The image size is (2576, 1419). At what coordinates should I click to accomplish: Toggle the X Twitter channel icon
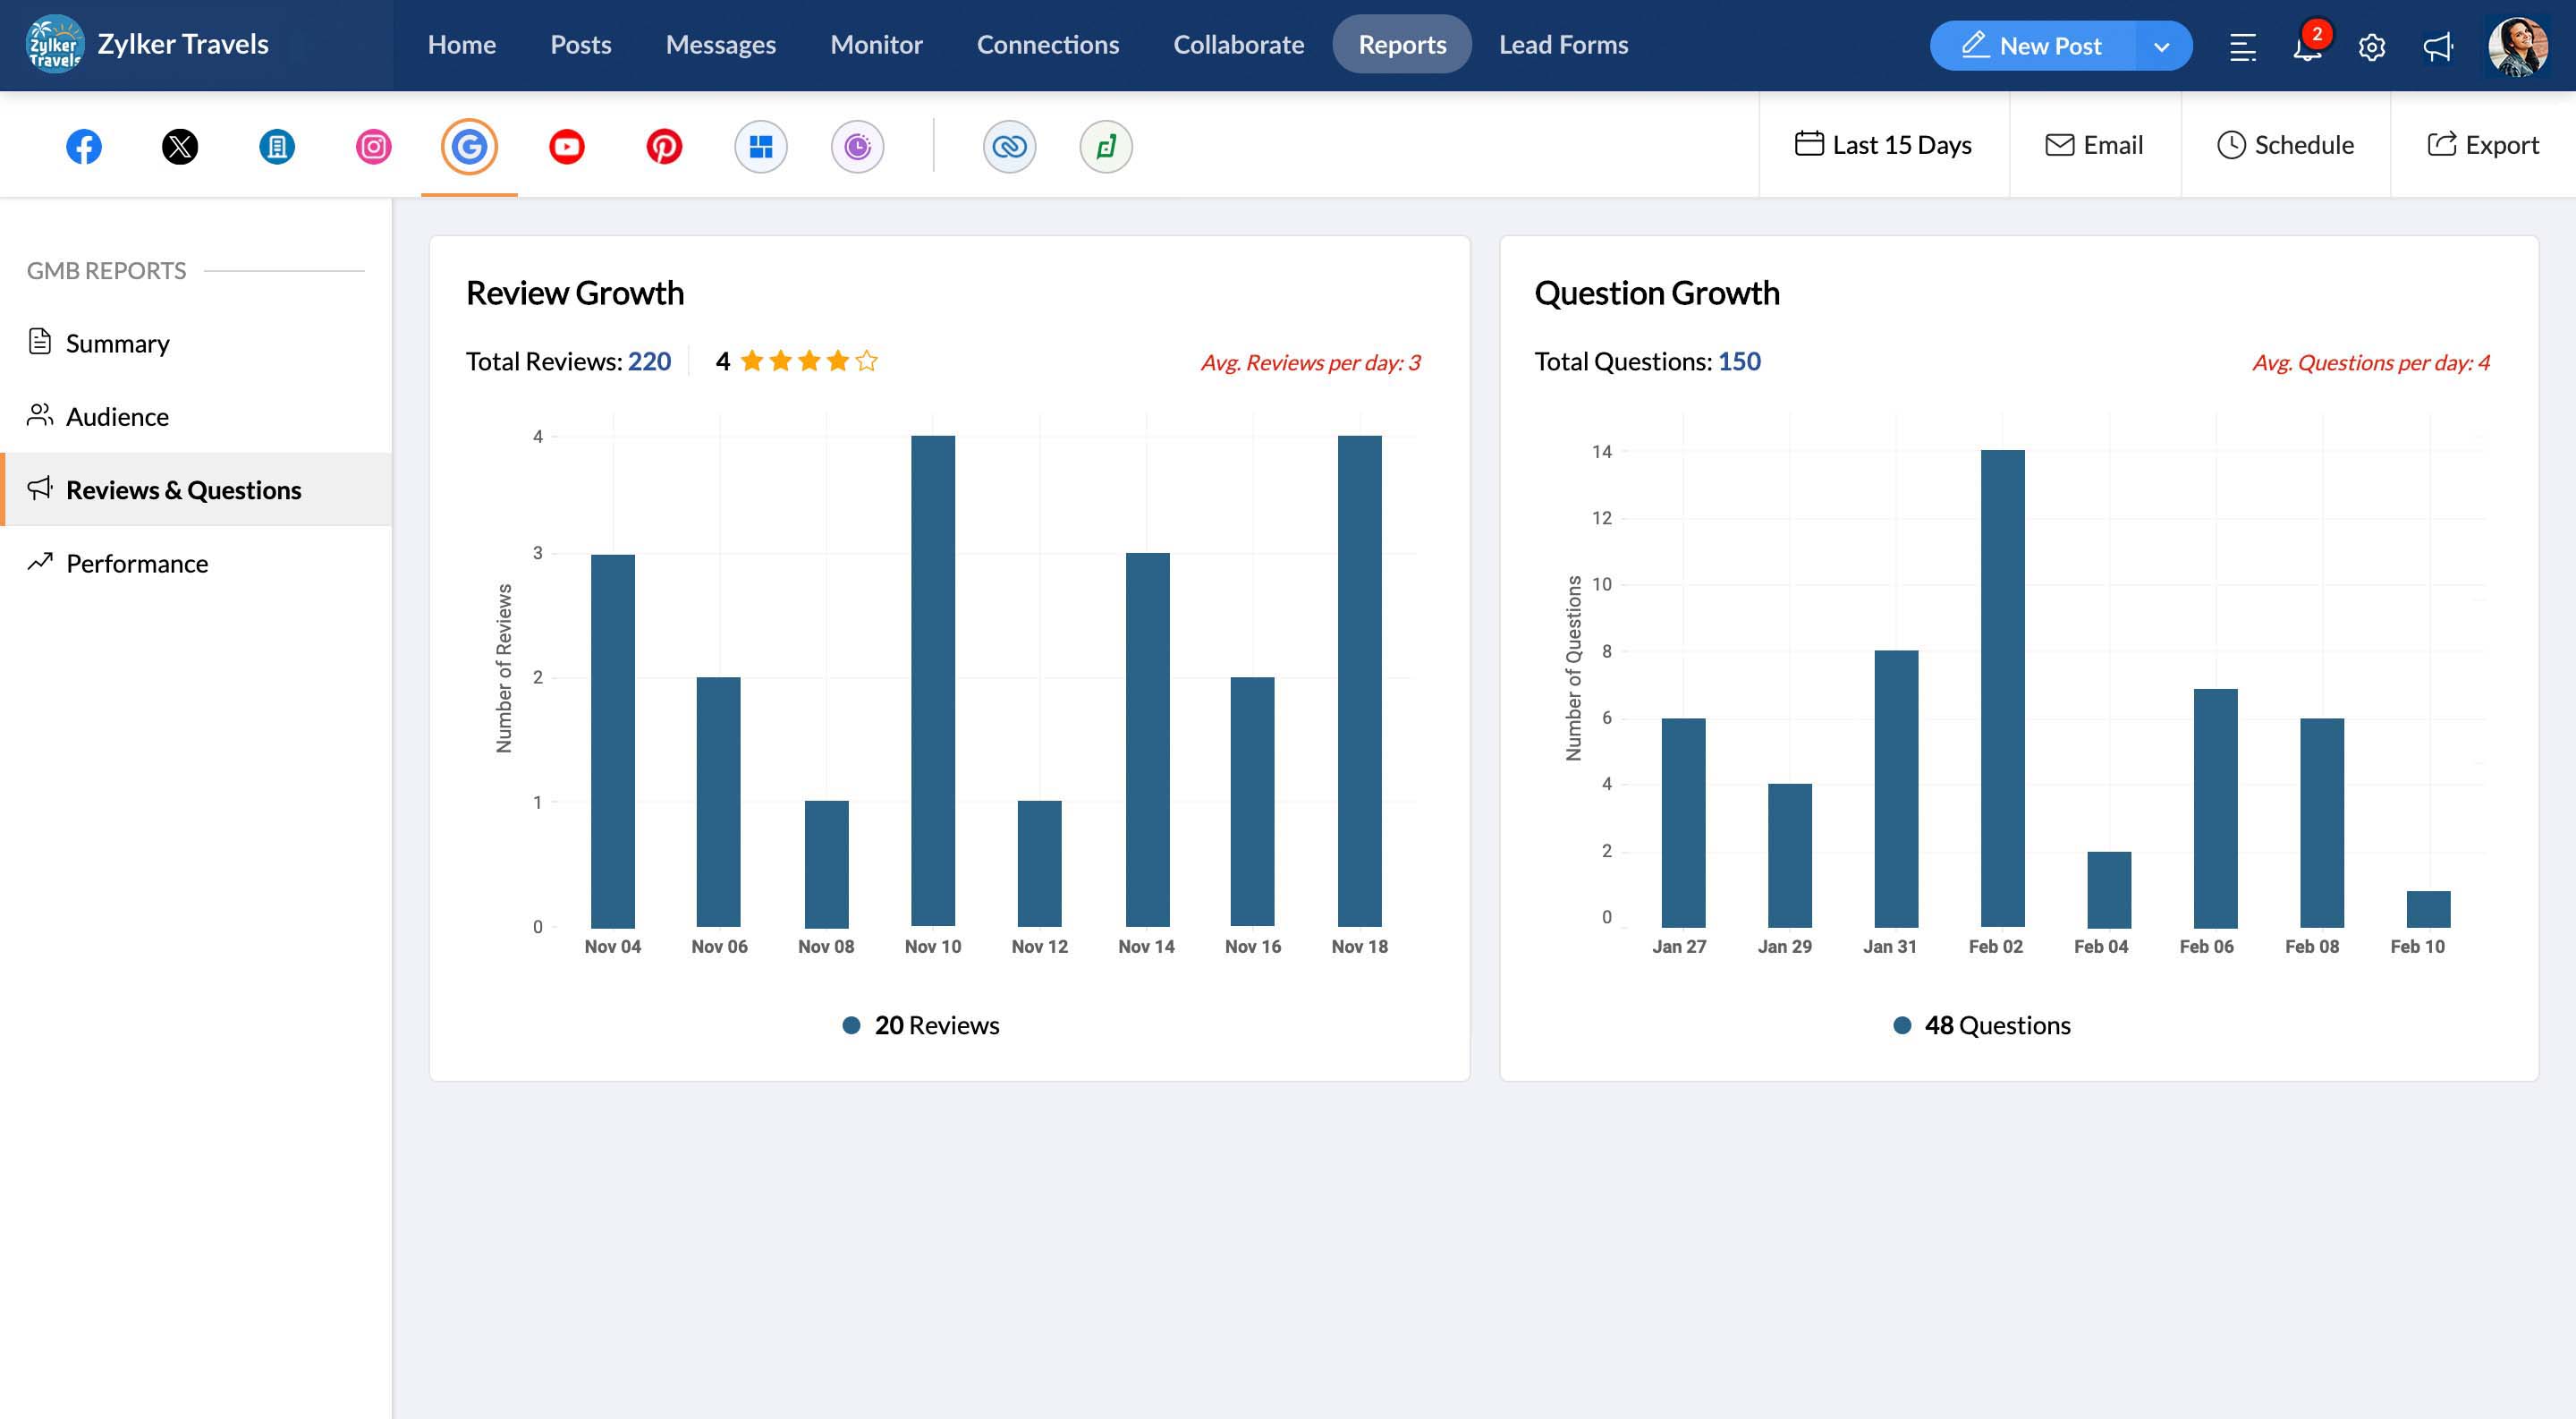pyautogui.click(x=180, y=145)
